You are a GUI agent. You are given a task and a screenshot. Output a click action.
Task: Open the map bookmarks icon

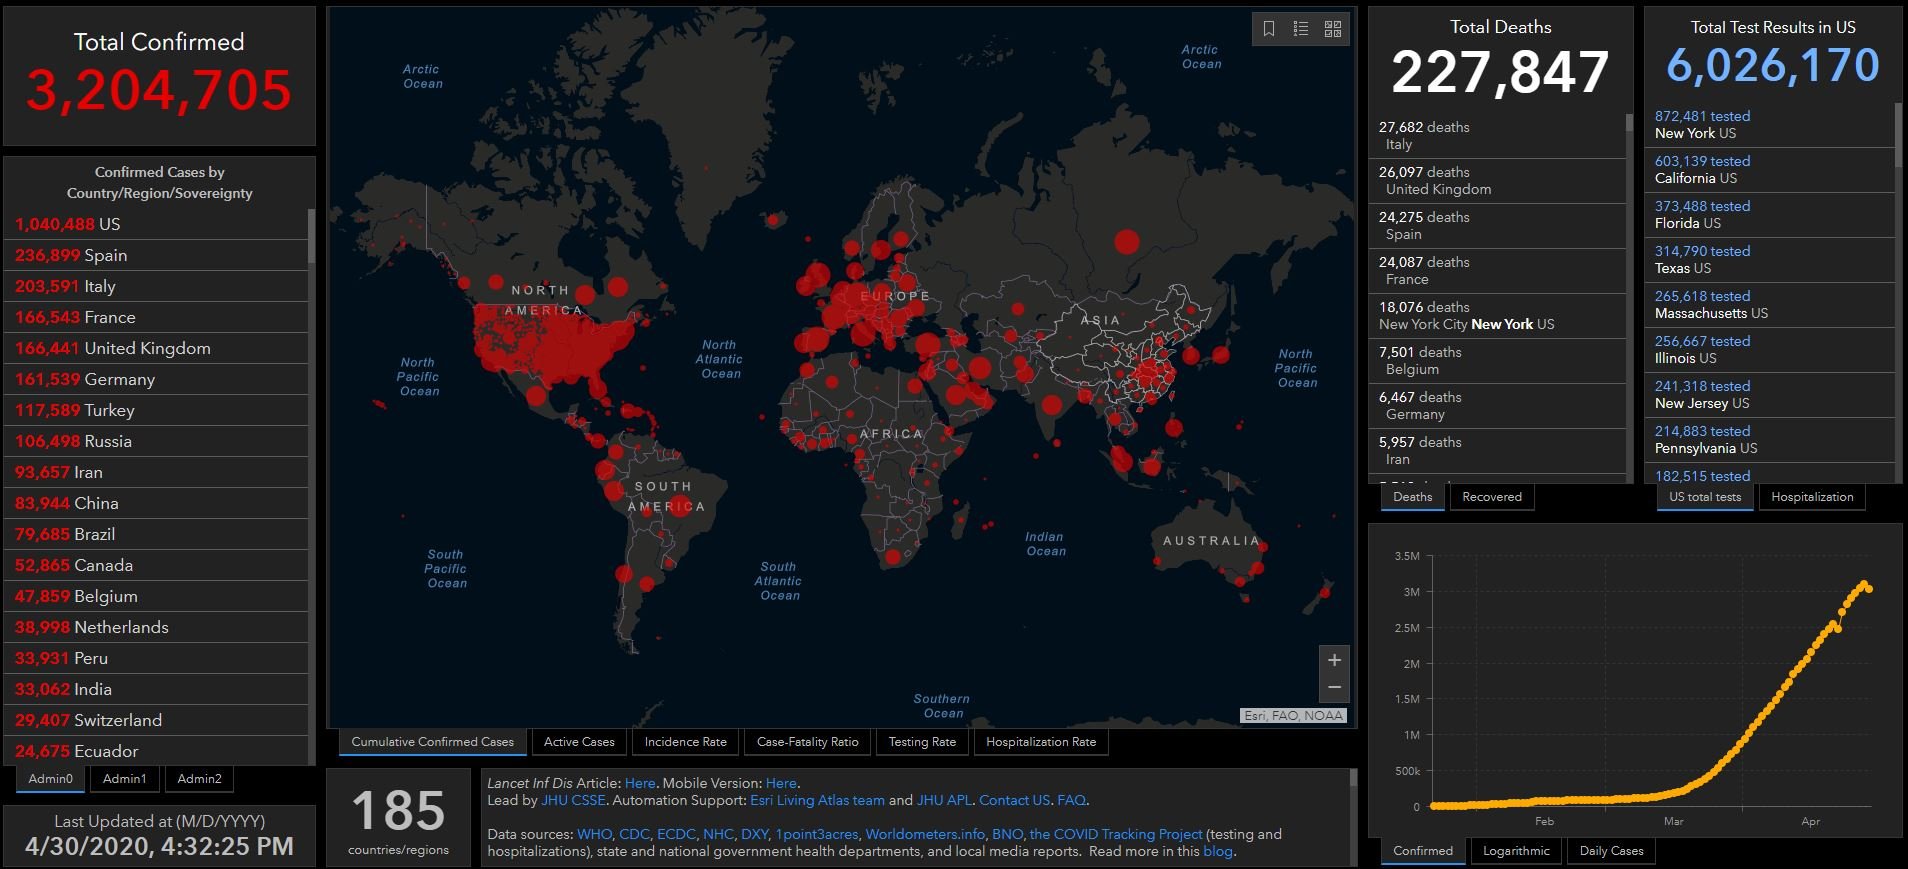click(1269, 29)
